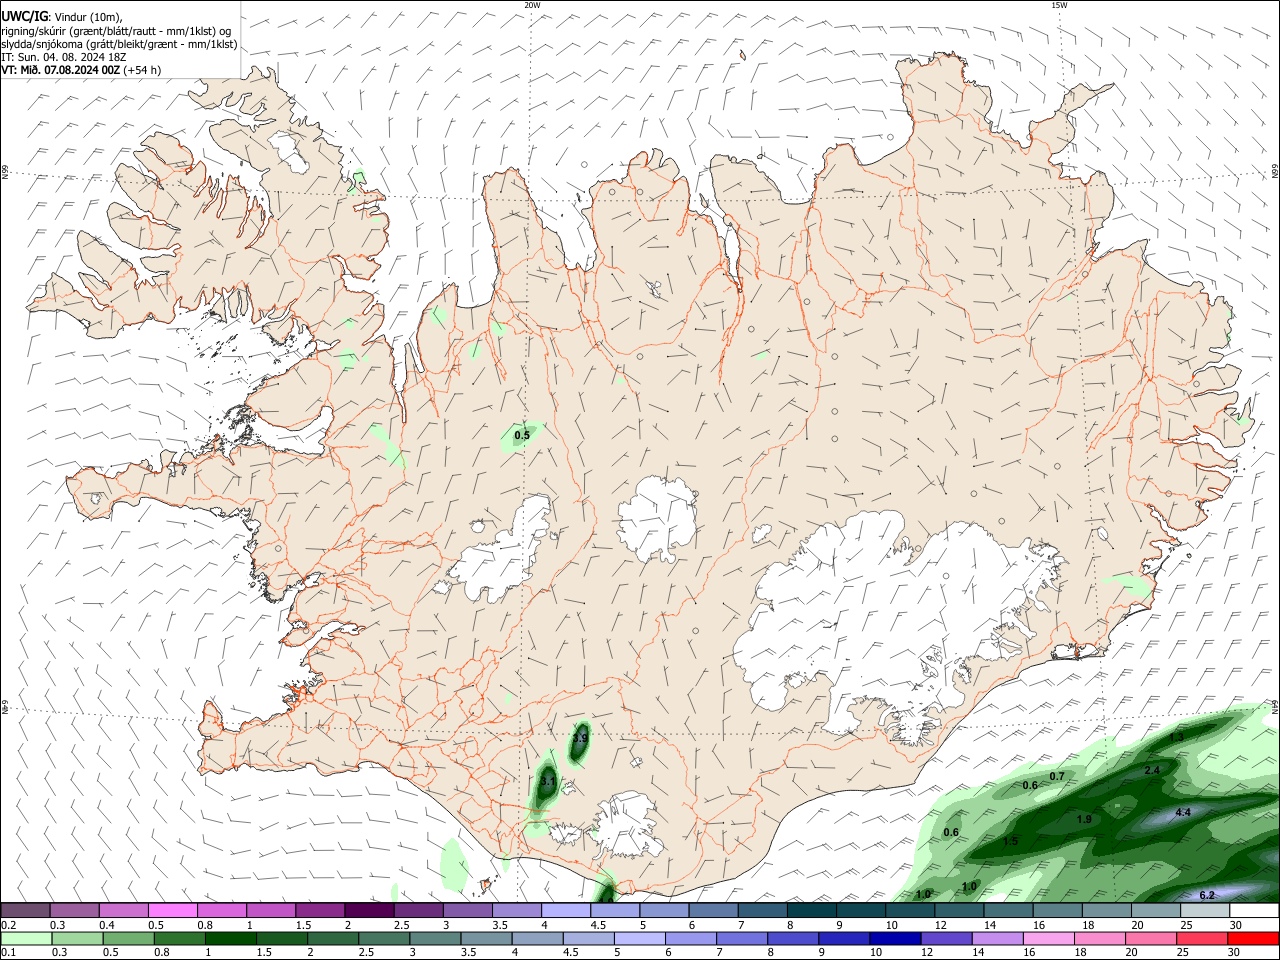The image size is (1280, 960).
Task: Pick the lower legend swatch labeled 4
Action: click(x=537, y=939)
